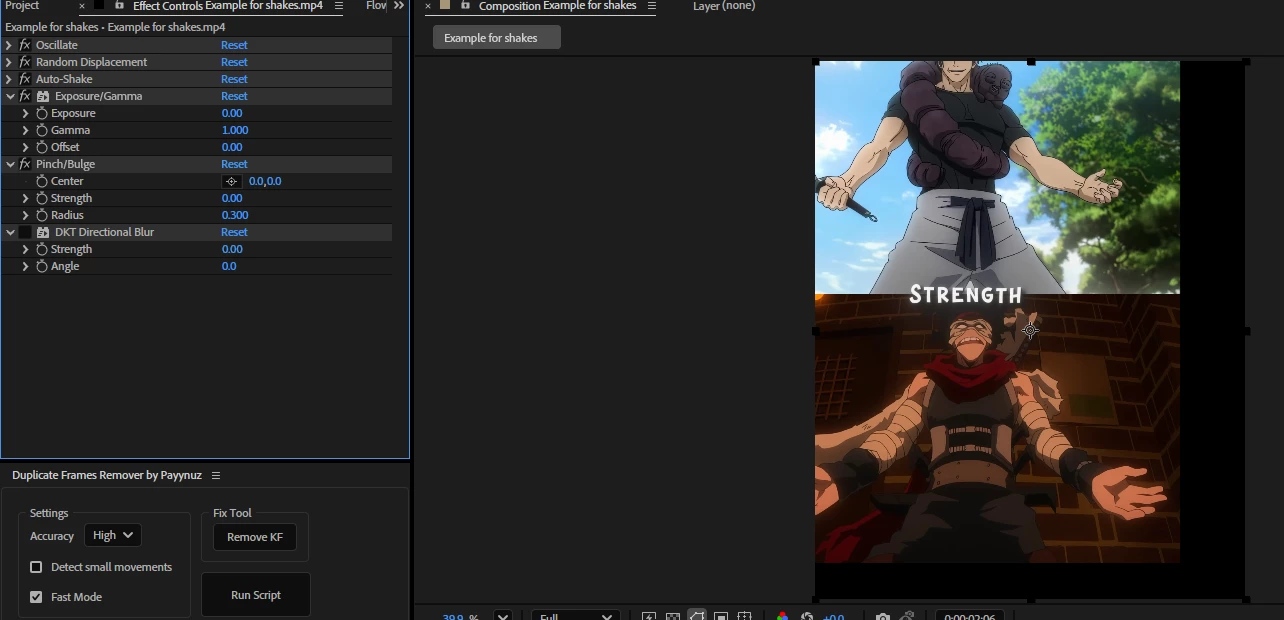Uncheck the Fast Mode checkbox
This screenshot has height=620, width=1284.
(36, 597)
